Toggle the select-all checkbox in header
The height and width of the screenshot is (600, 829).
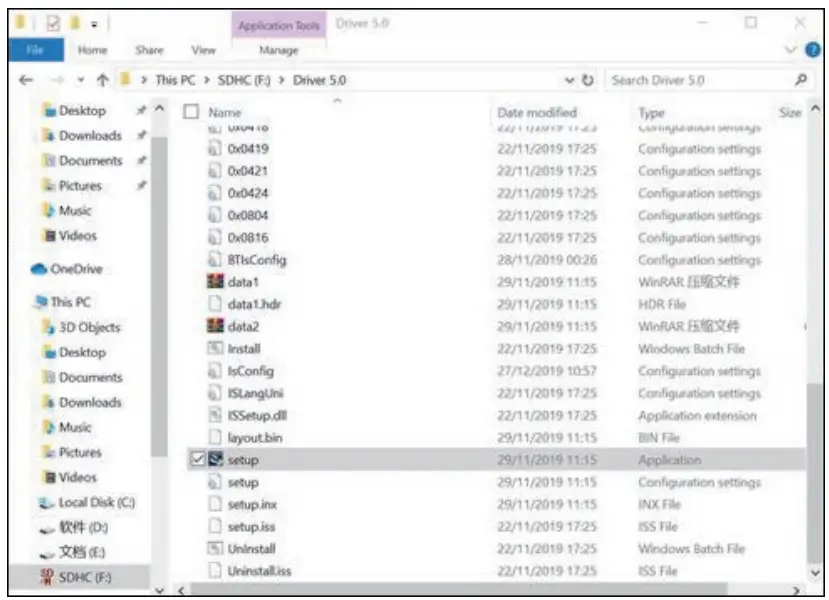click(191, 112)
